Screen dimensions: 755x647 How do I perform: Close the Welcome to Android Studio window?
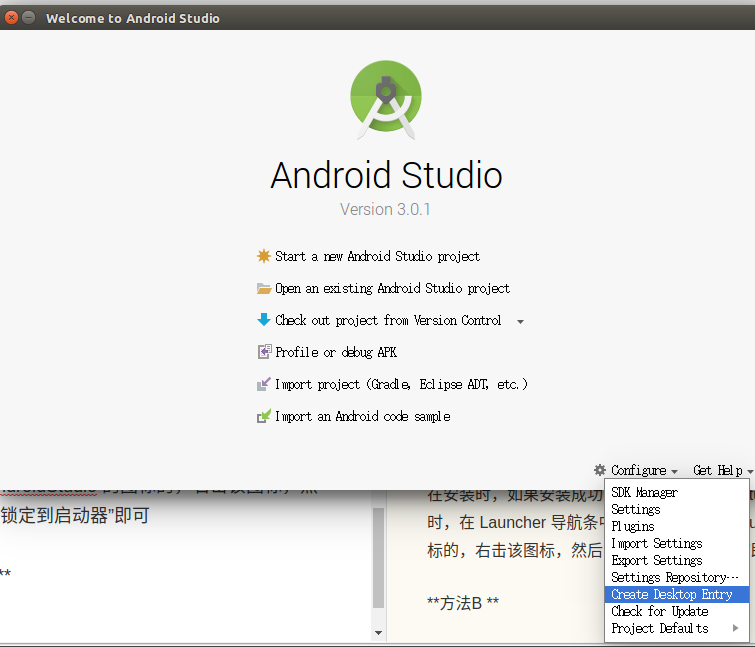point(11,18)
